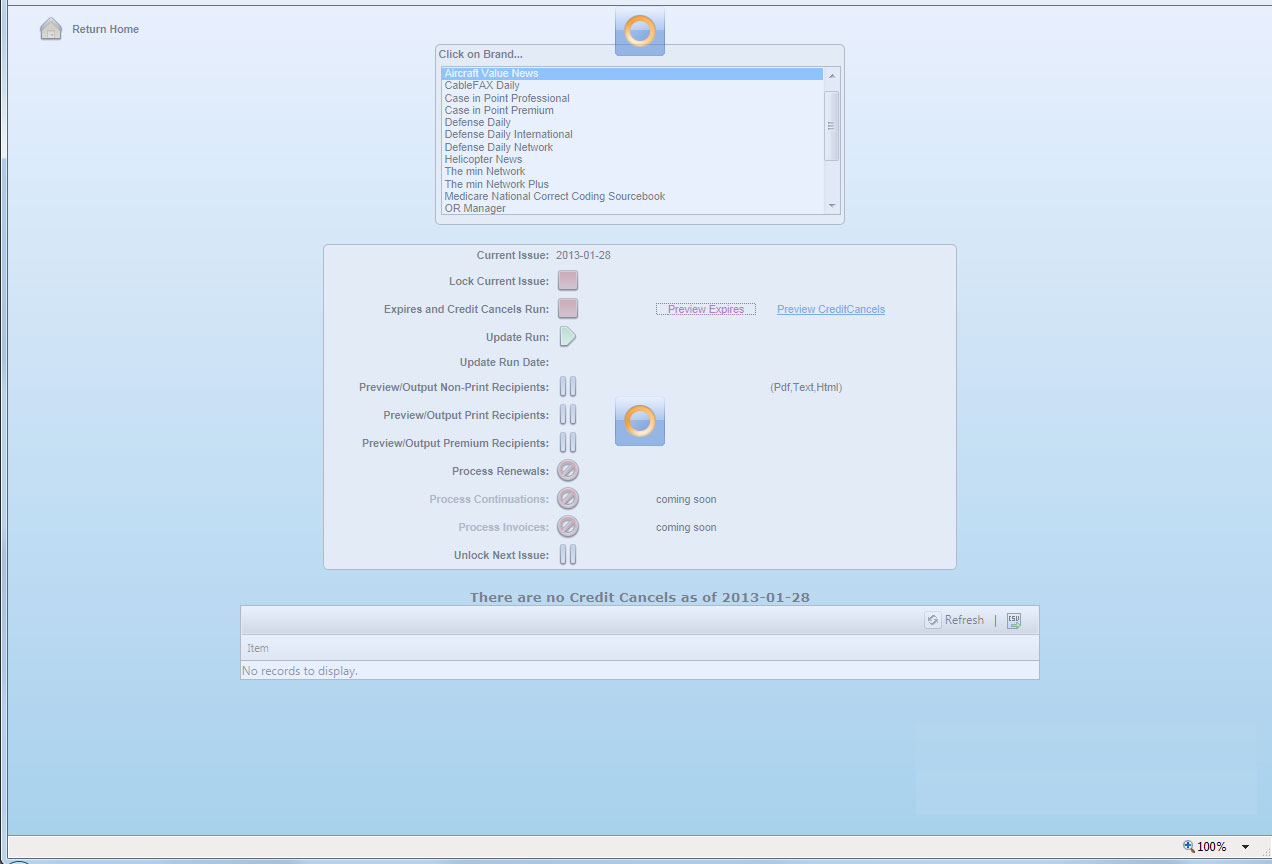Screen dimensions: 1272x864
Task: Open the zoom level dropdown arrow
Action: tap(1245, 847)
